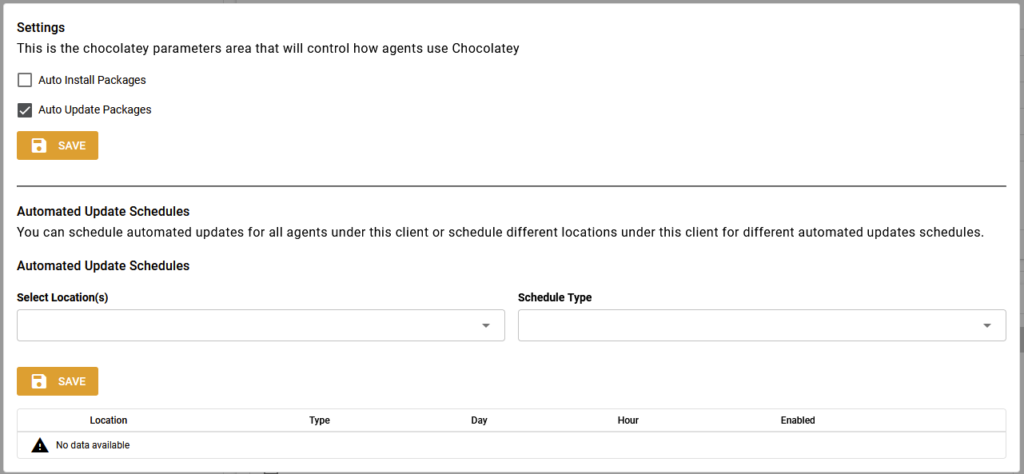Sort the table by Location column
Screen dimensions: 1024x474
click(x=108, y=420)
